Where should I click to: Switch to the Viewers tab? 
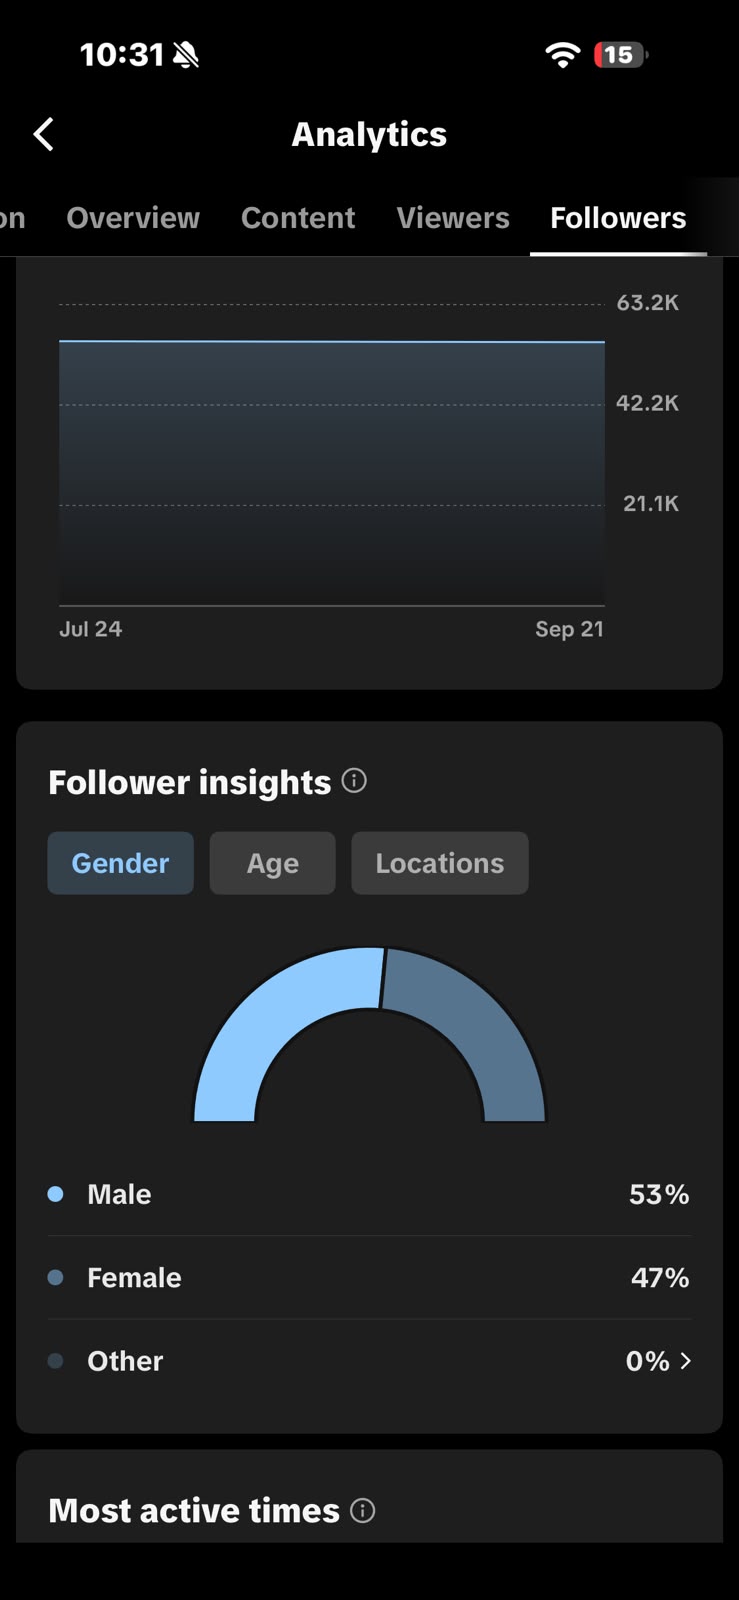point(453,218)
